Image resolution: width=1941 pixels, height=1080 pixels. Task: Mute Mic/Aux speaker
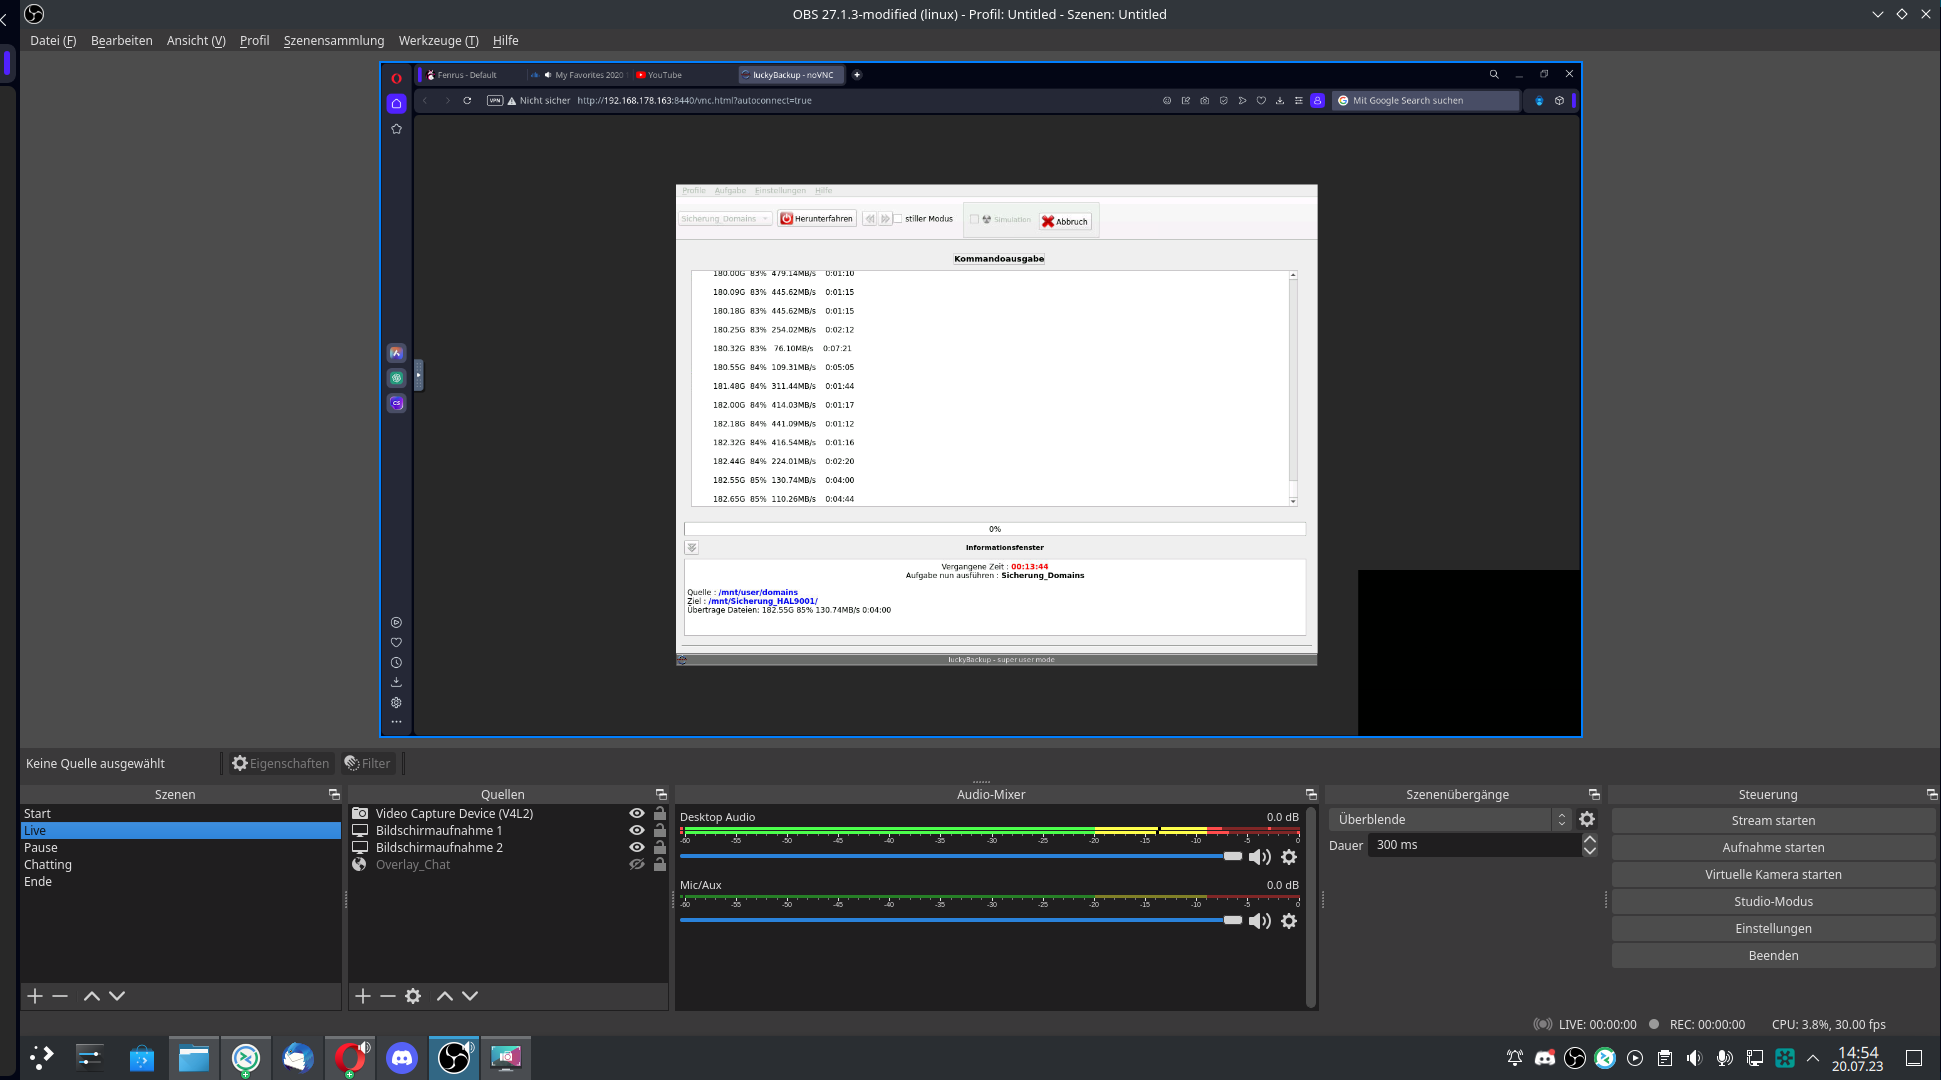pos(1260,921)
